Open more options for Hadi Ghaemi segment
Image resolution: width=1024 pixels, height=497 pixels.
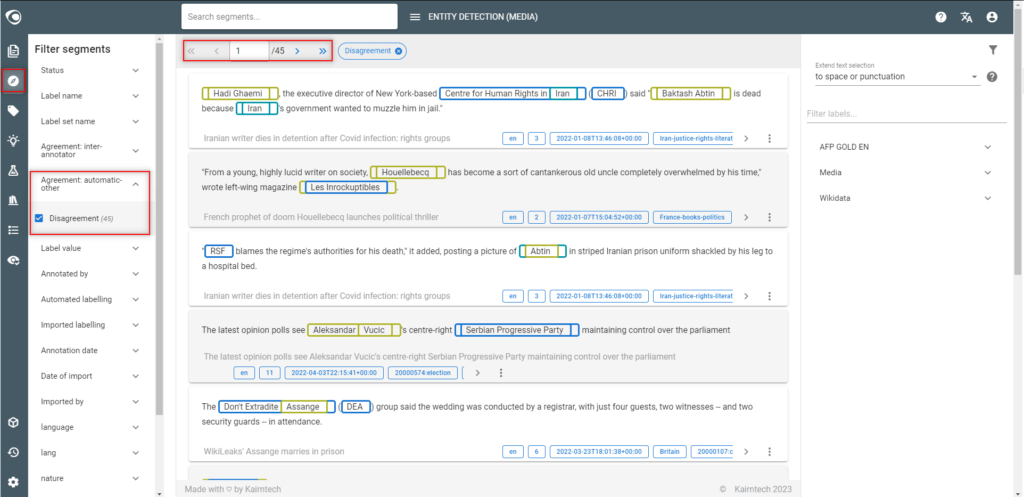pyautogui.click(x=769, y=138)
